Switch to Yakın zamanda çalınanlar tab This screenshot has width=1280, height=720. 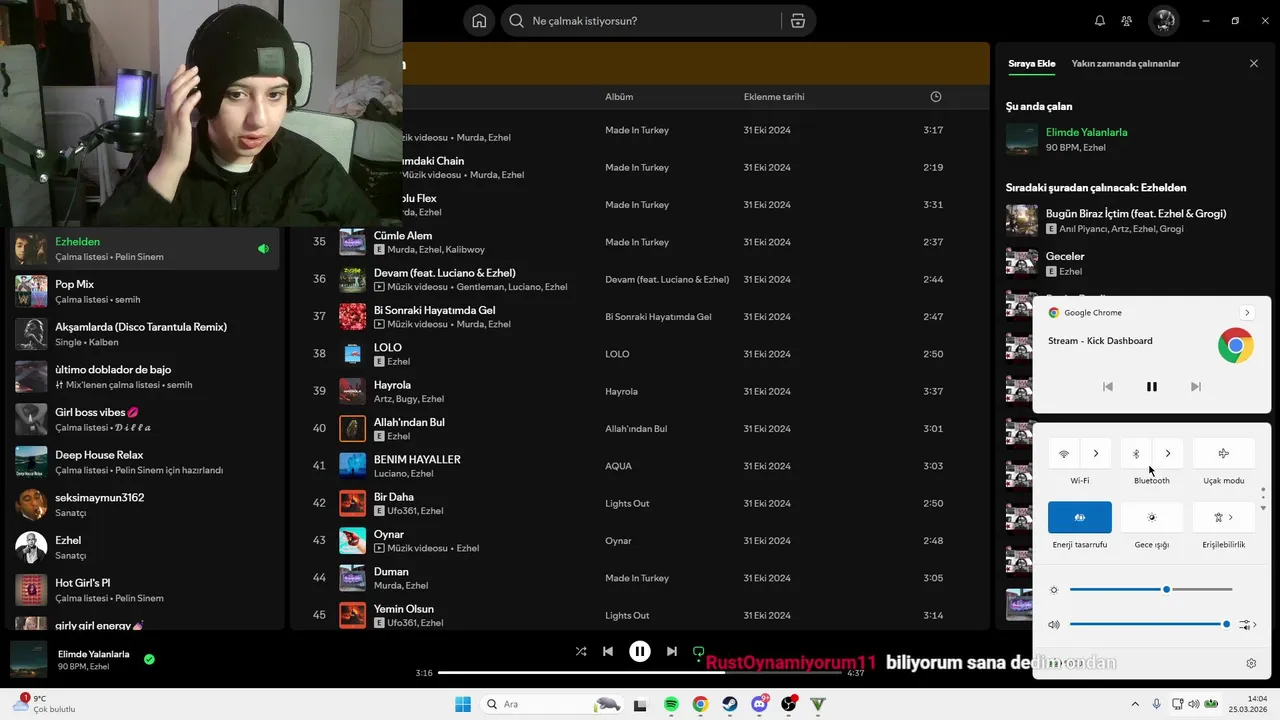click(1125, 63)
